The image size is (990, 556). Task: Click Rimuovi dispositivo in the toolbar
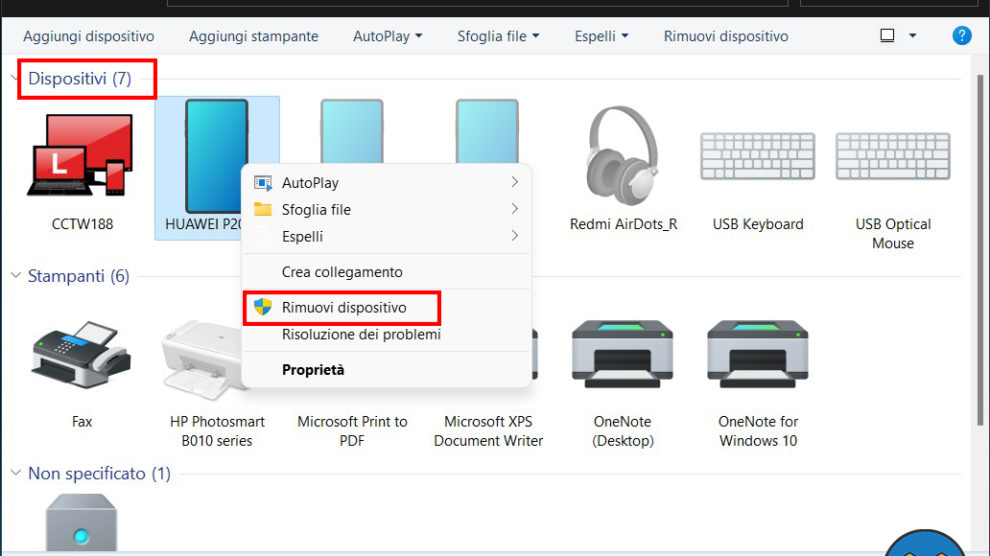[x=725, y=37]
